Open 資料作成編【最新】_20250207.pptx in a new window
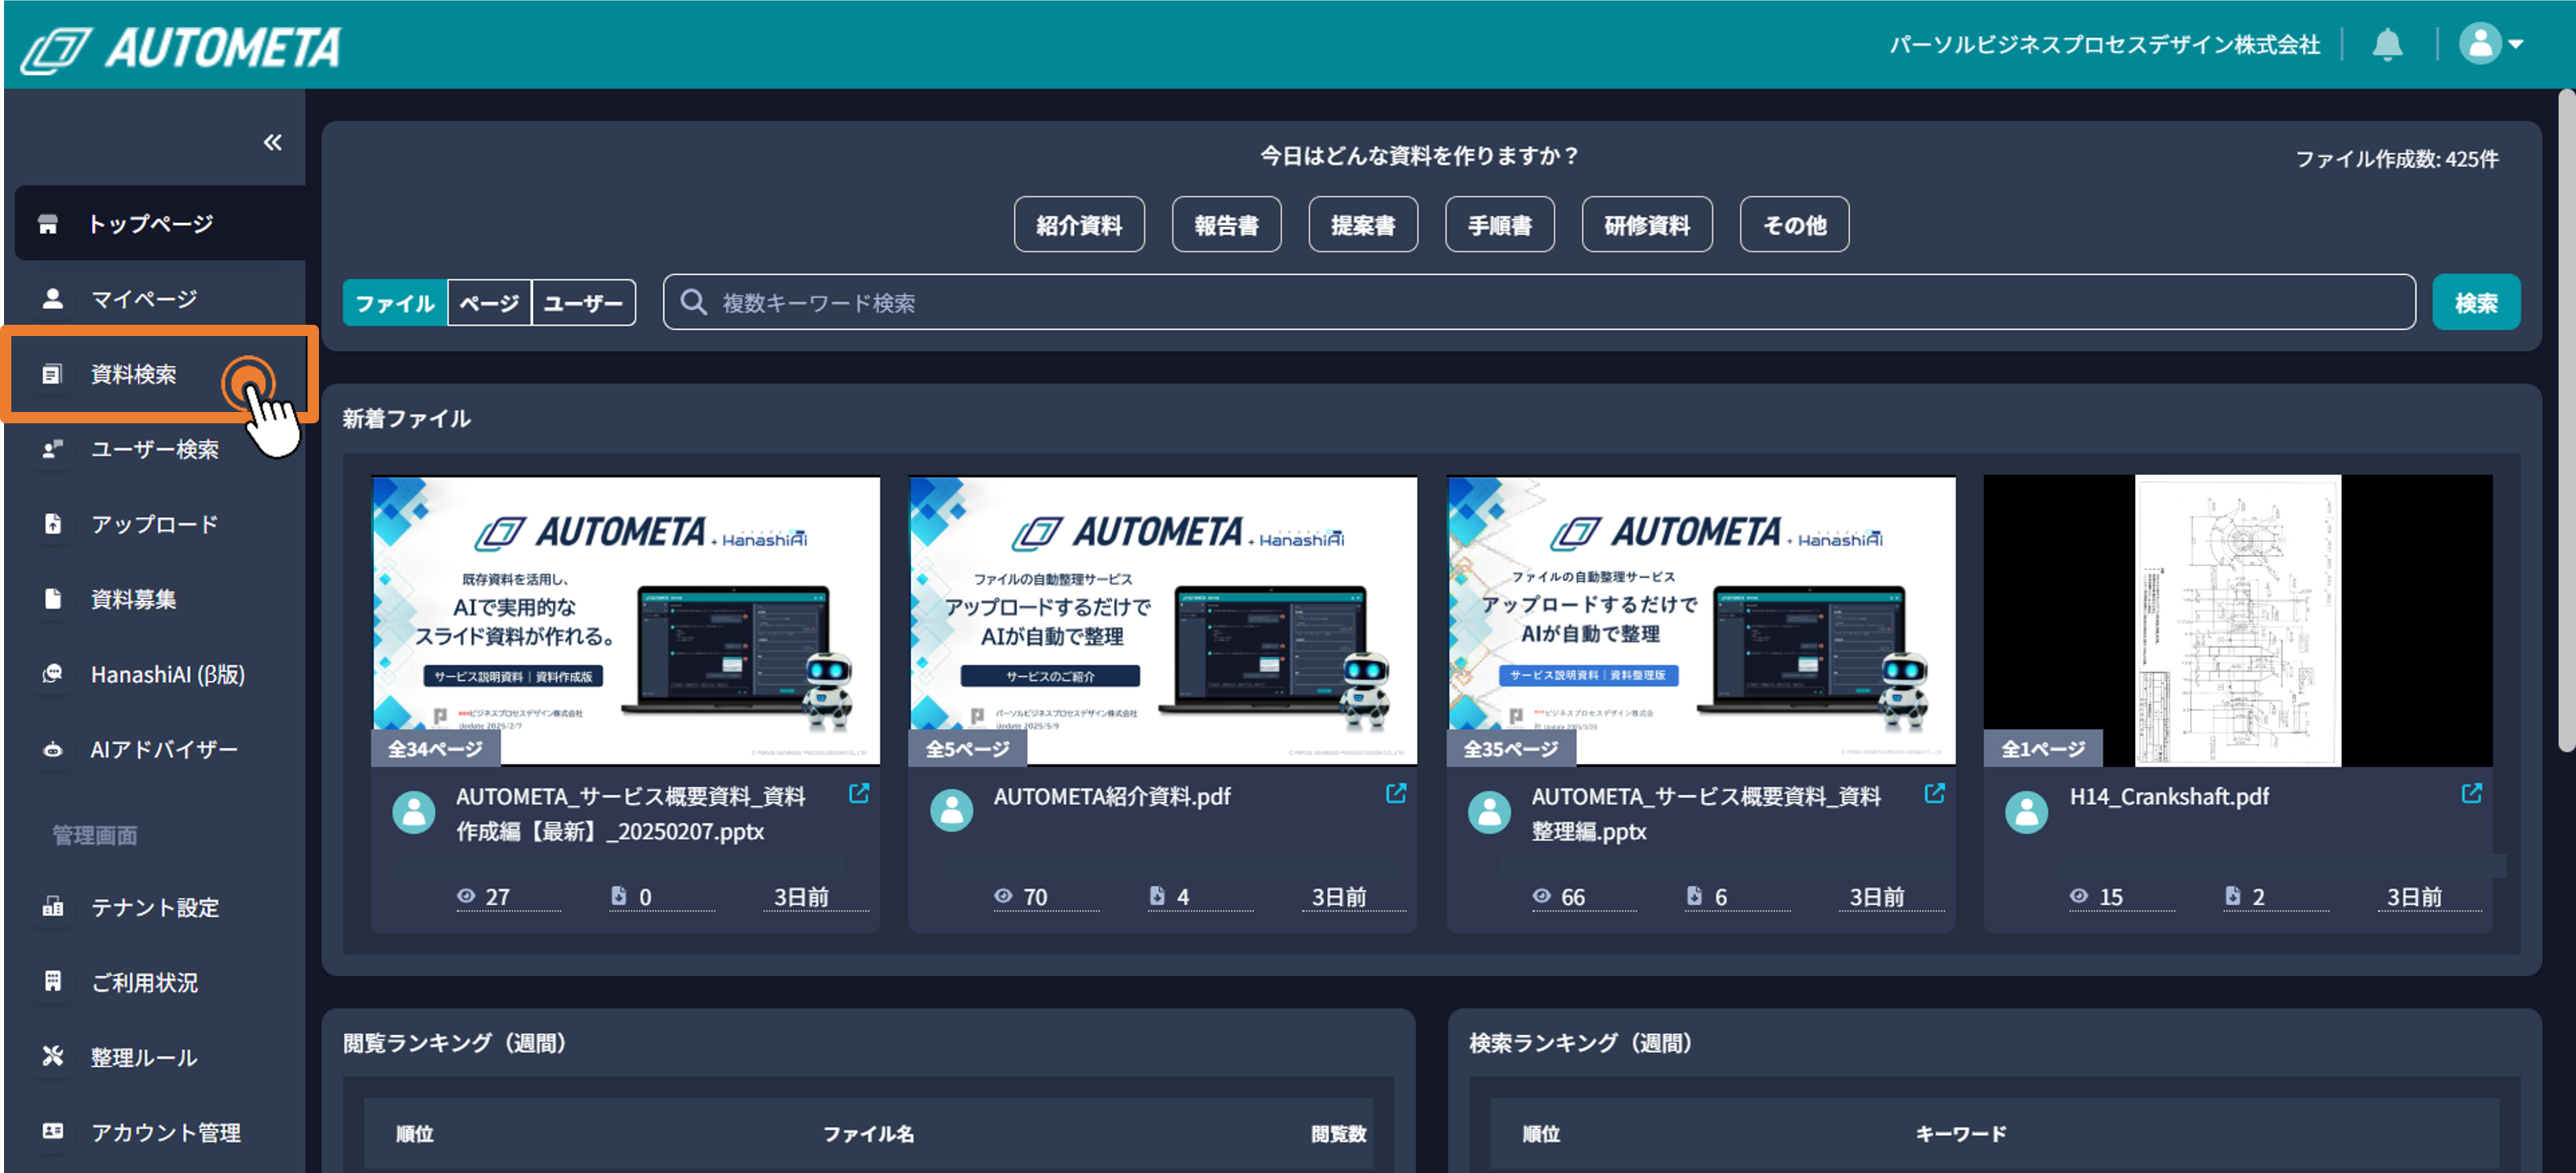 [859, 793]
